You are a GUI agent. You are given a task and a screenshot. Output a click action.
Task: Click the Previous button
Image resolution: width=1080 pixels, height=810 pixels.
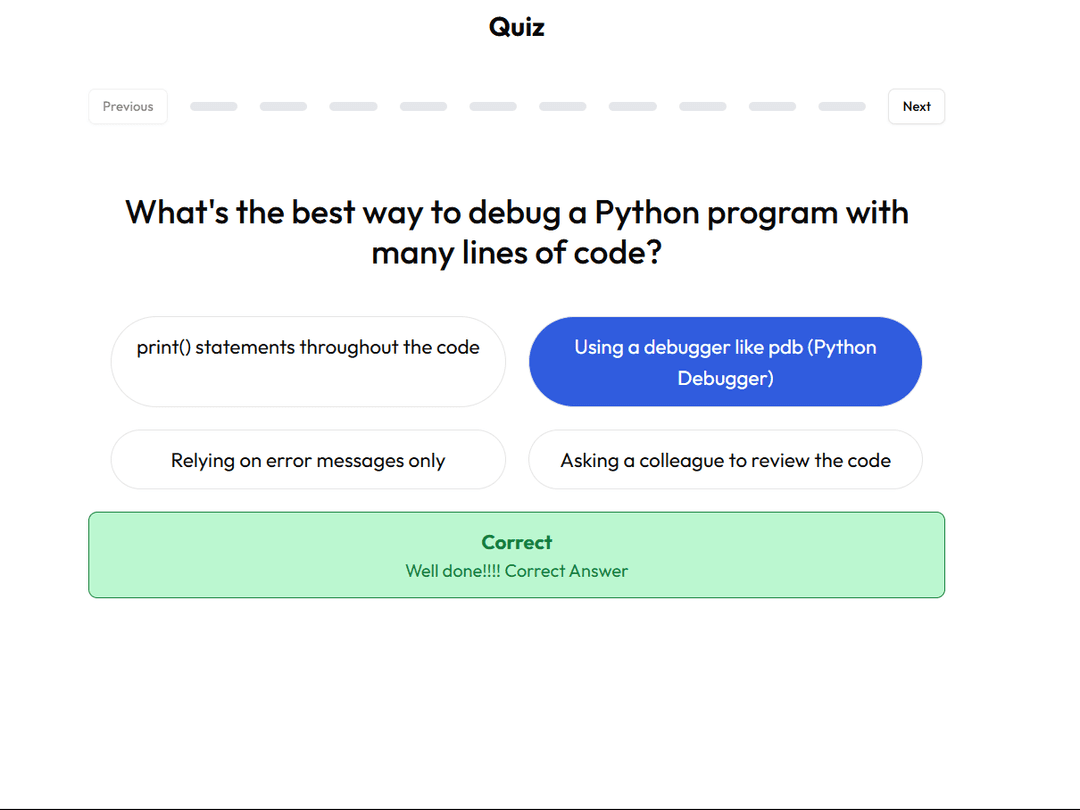pyautogui.click(x=128, y=107)
